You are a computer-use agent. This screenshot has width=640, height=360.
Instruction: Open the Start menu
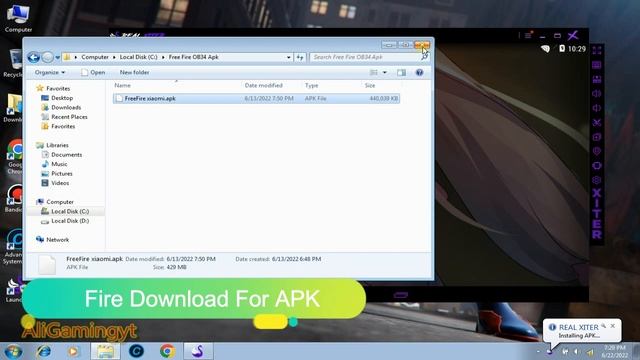click(x=13, y=351)
